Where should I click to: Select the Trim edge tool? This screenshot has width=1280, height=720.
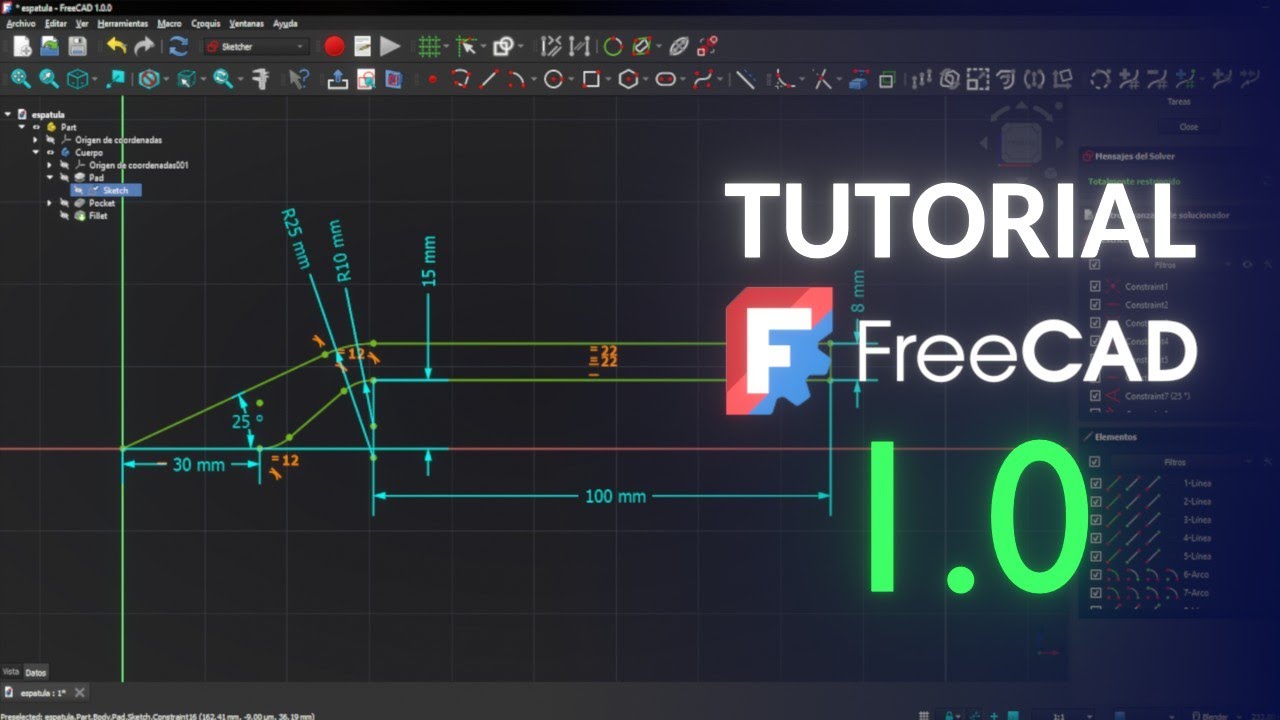point(821,78)
